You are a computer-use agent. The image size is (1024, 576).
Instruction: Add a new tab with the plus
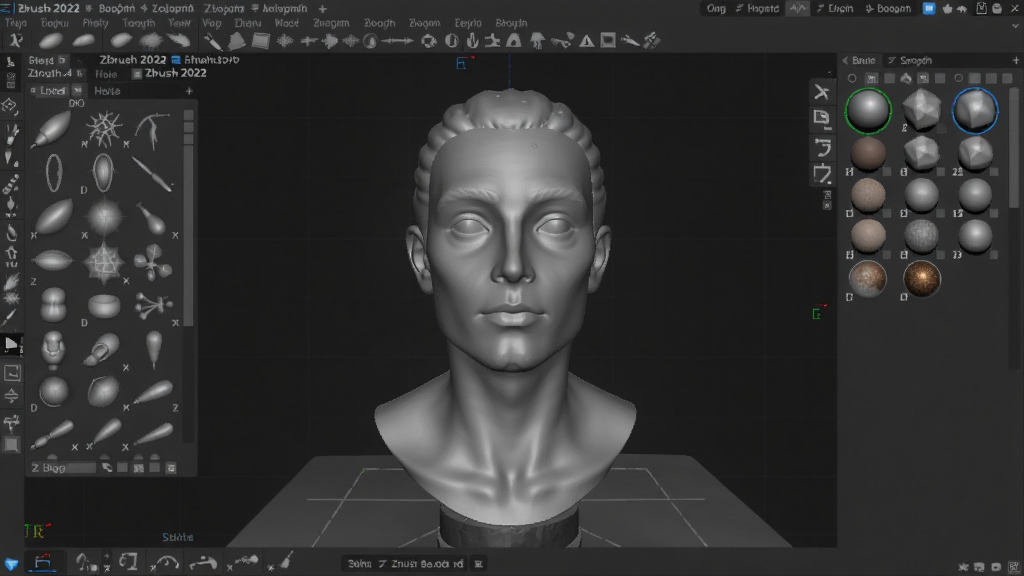(x=322, y=8)
